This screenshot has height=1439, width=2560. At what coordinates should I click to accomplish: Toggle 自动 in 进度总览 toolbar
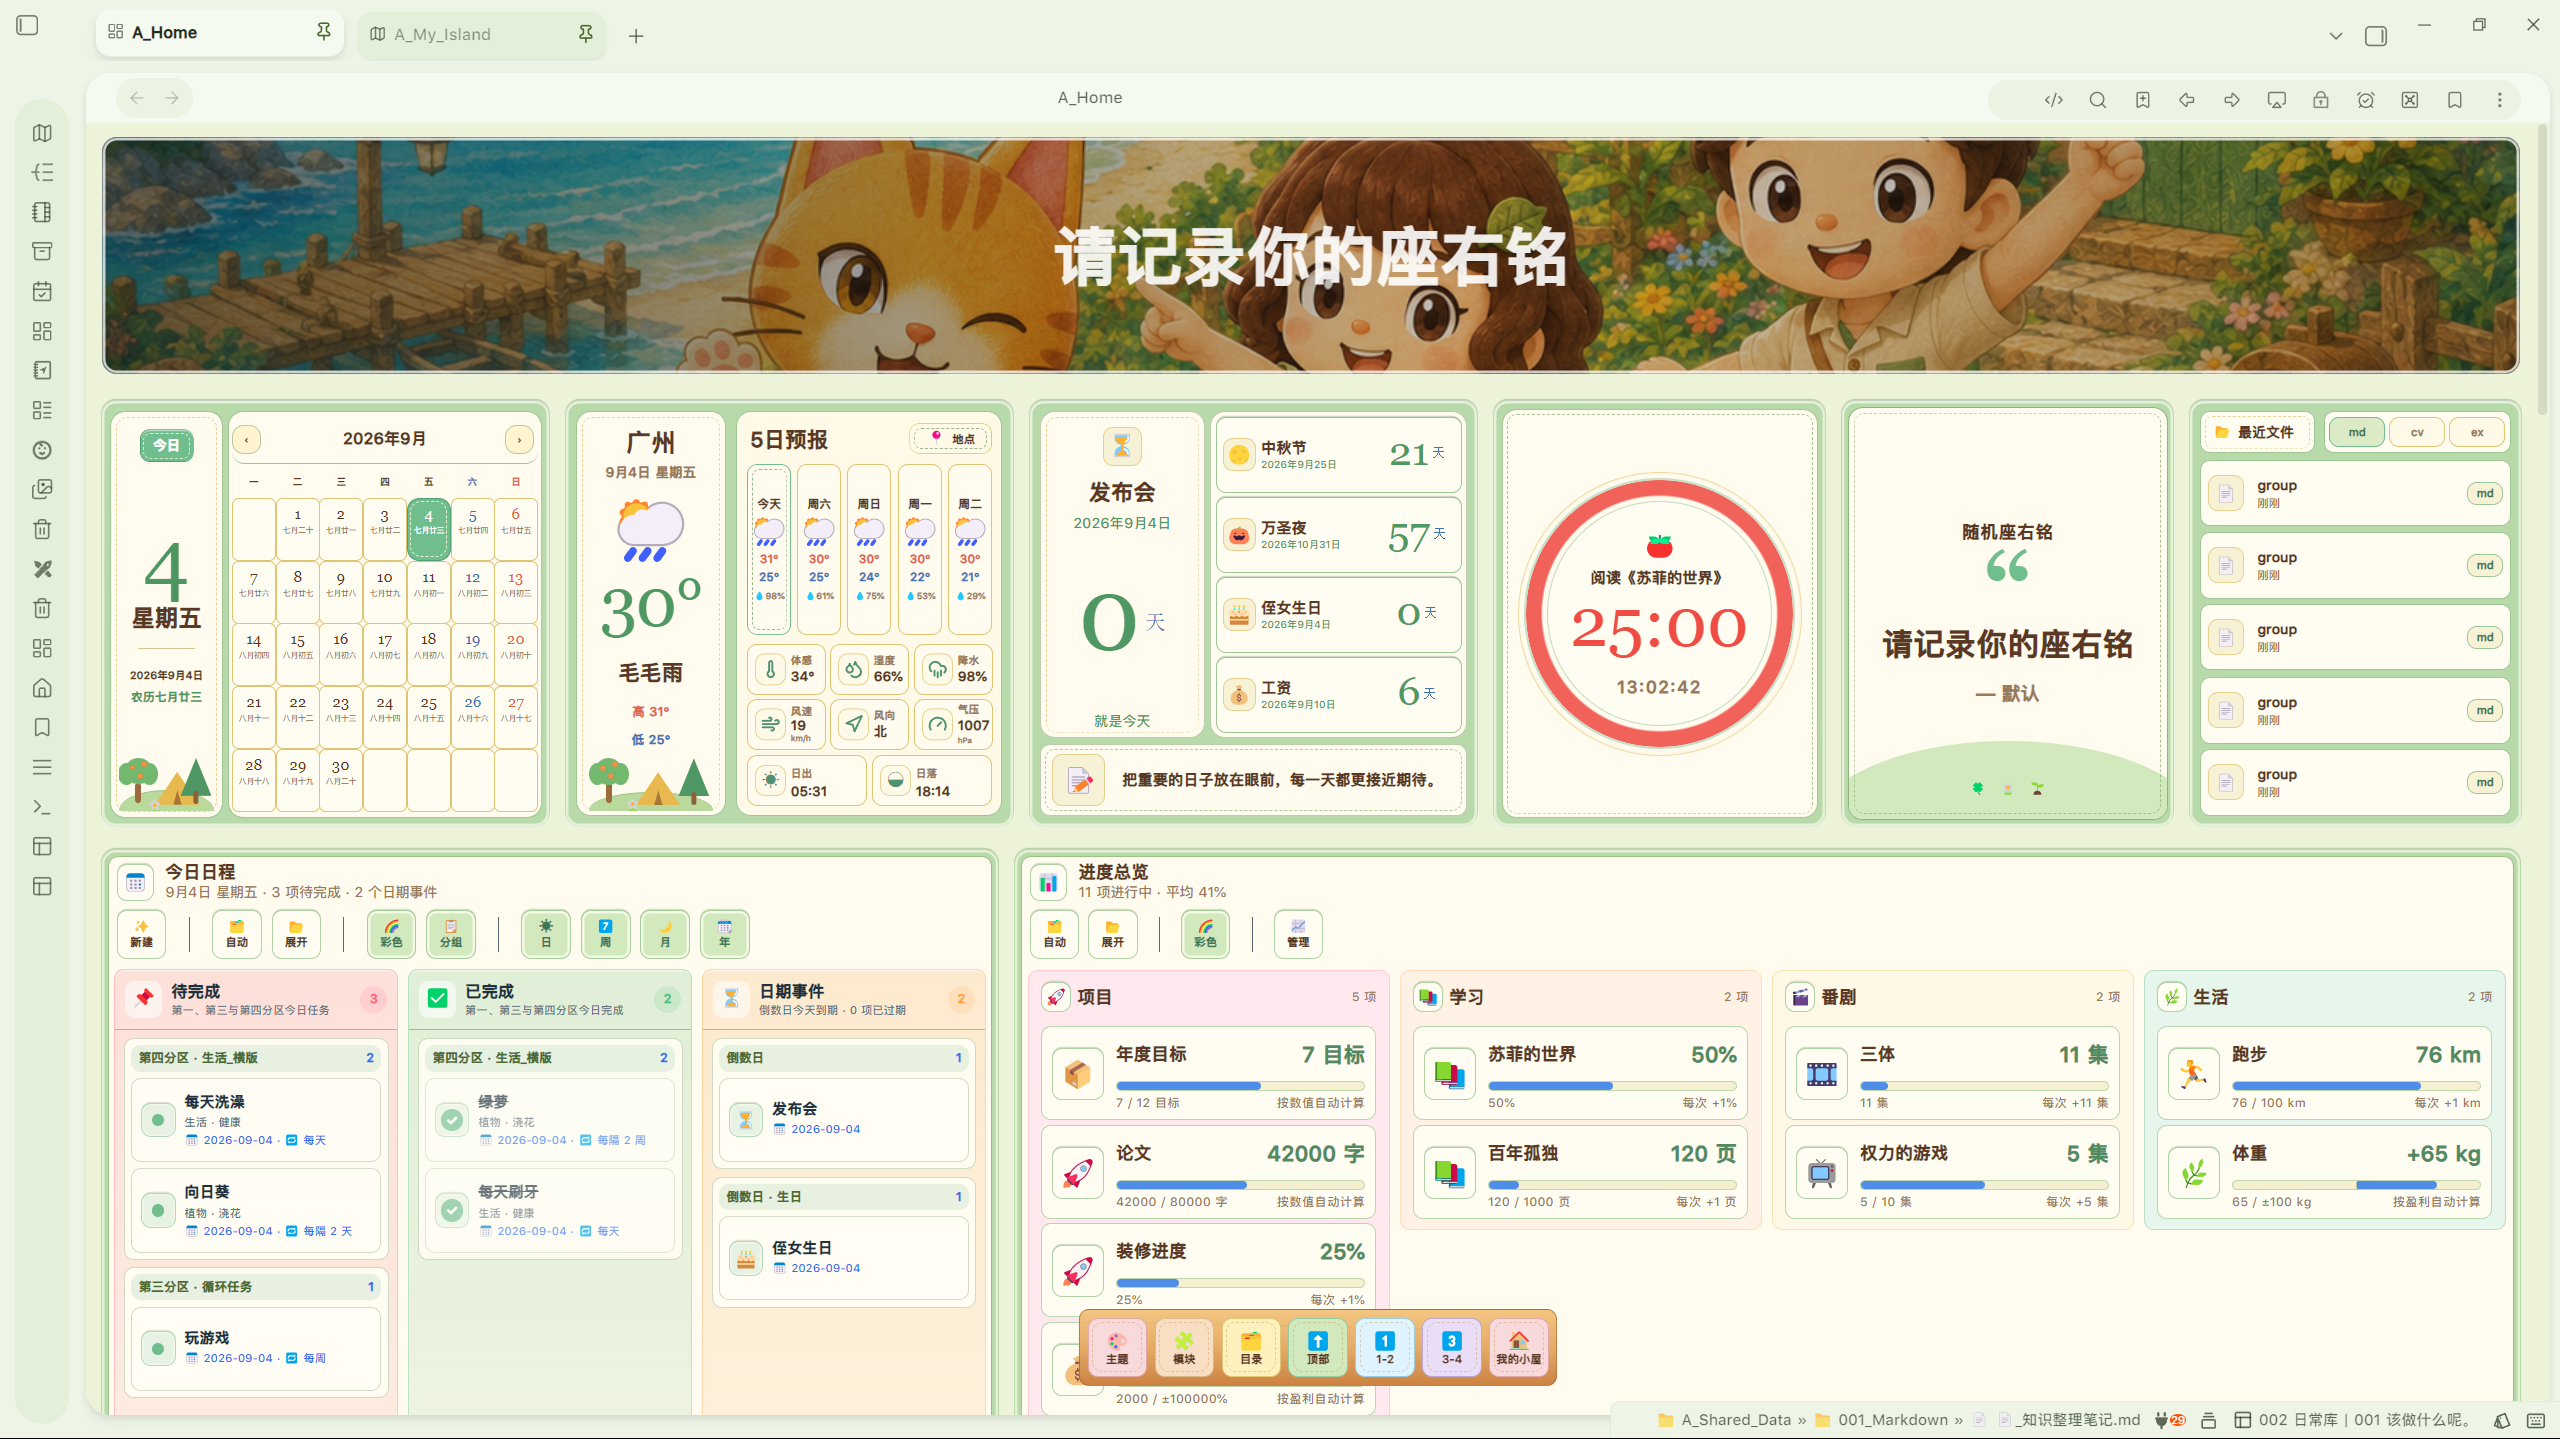point(1055,934)
